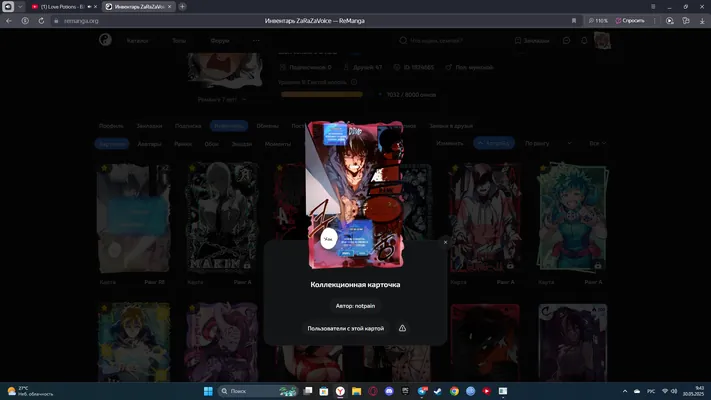Click 'Пользователи с этой картой' button
Viewport: 711px width, 400px height.
(346, 328)
